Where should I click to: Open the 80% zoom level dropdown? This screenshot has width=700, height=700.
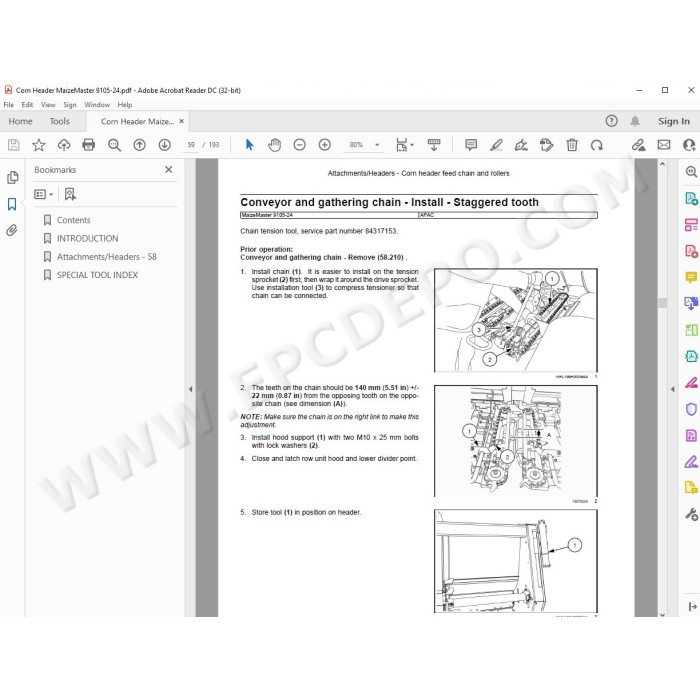[377, 145]
